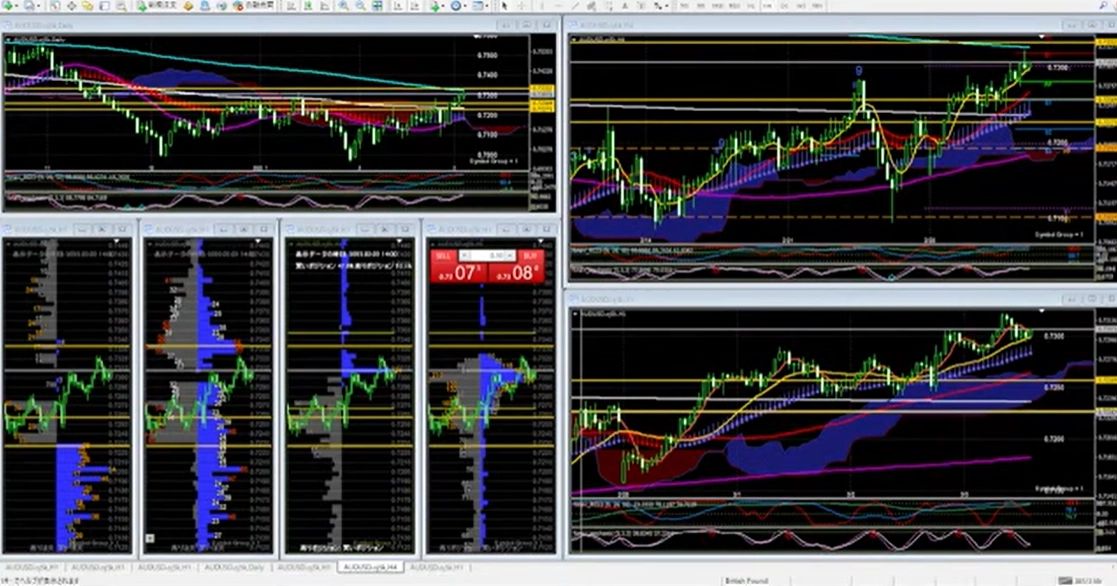The height and width of the screenshot is (586, 1117).
Task: Switch timeframe to M15
Action: (717, 6)
